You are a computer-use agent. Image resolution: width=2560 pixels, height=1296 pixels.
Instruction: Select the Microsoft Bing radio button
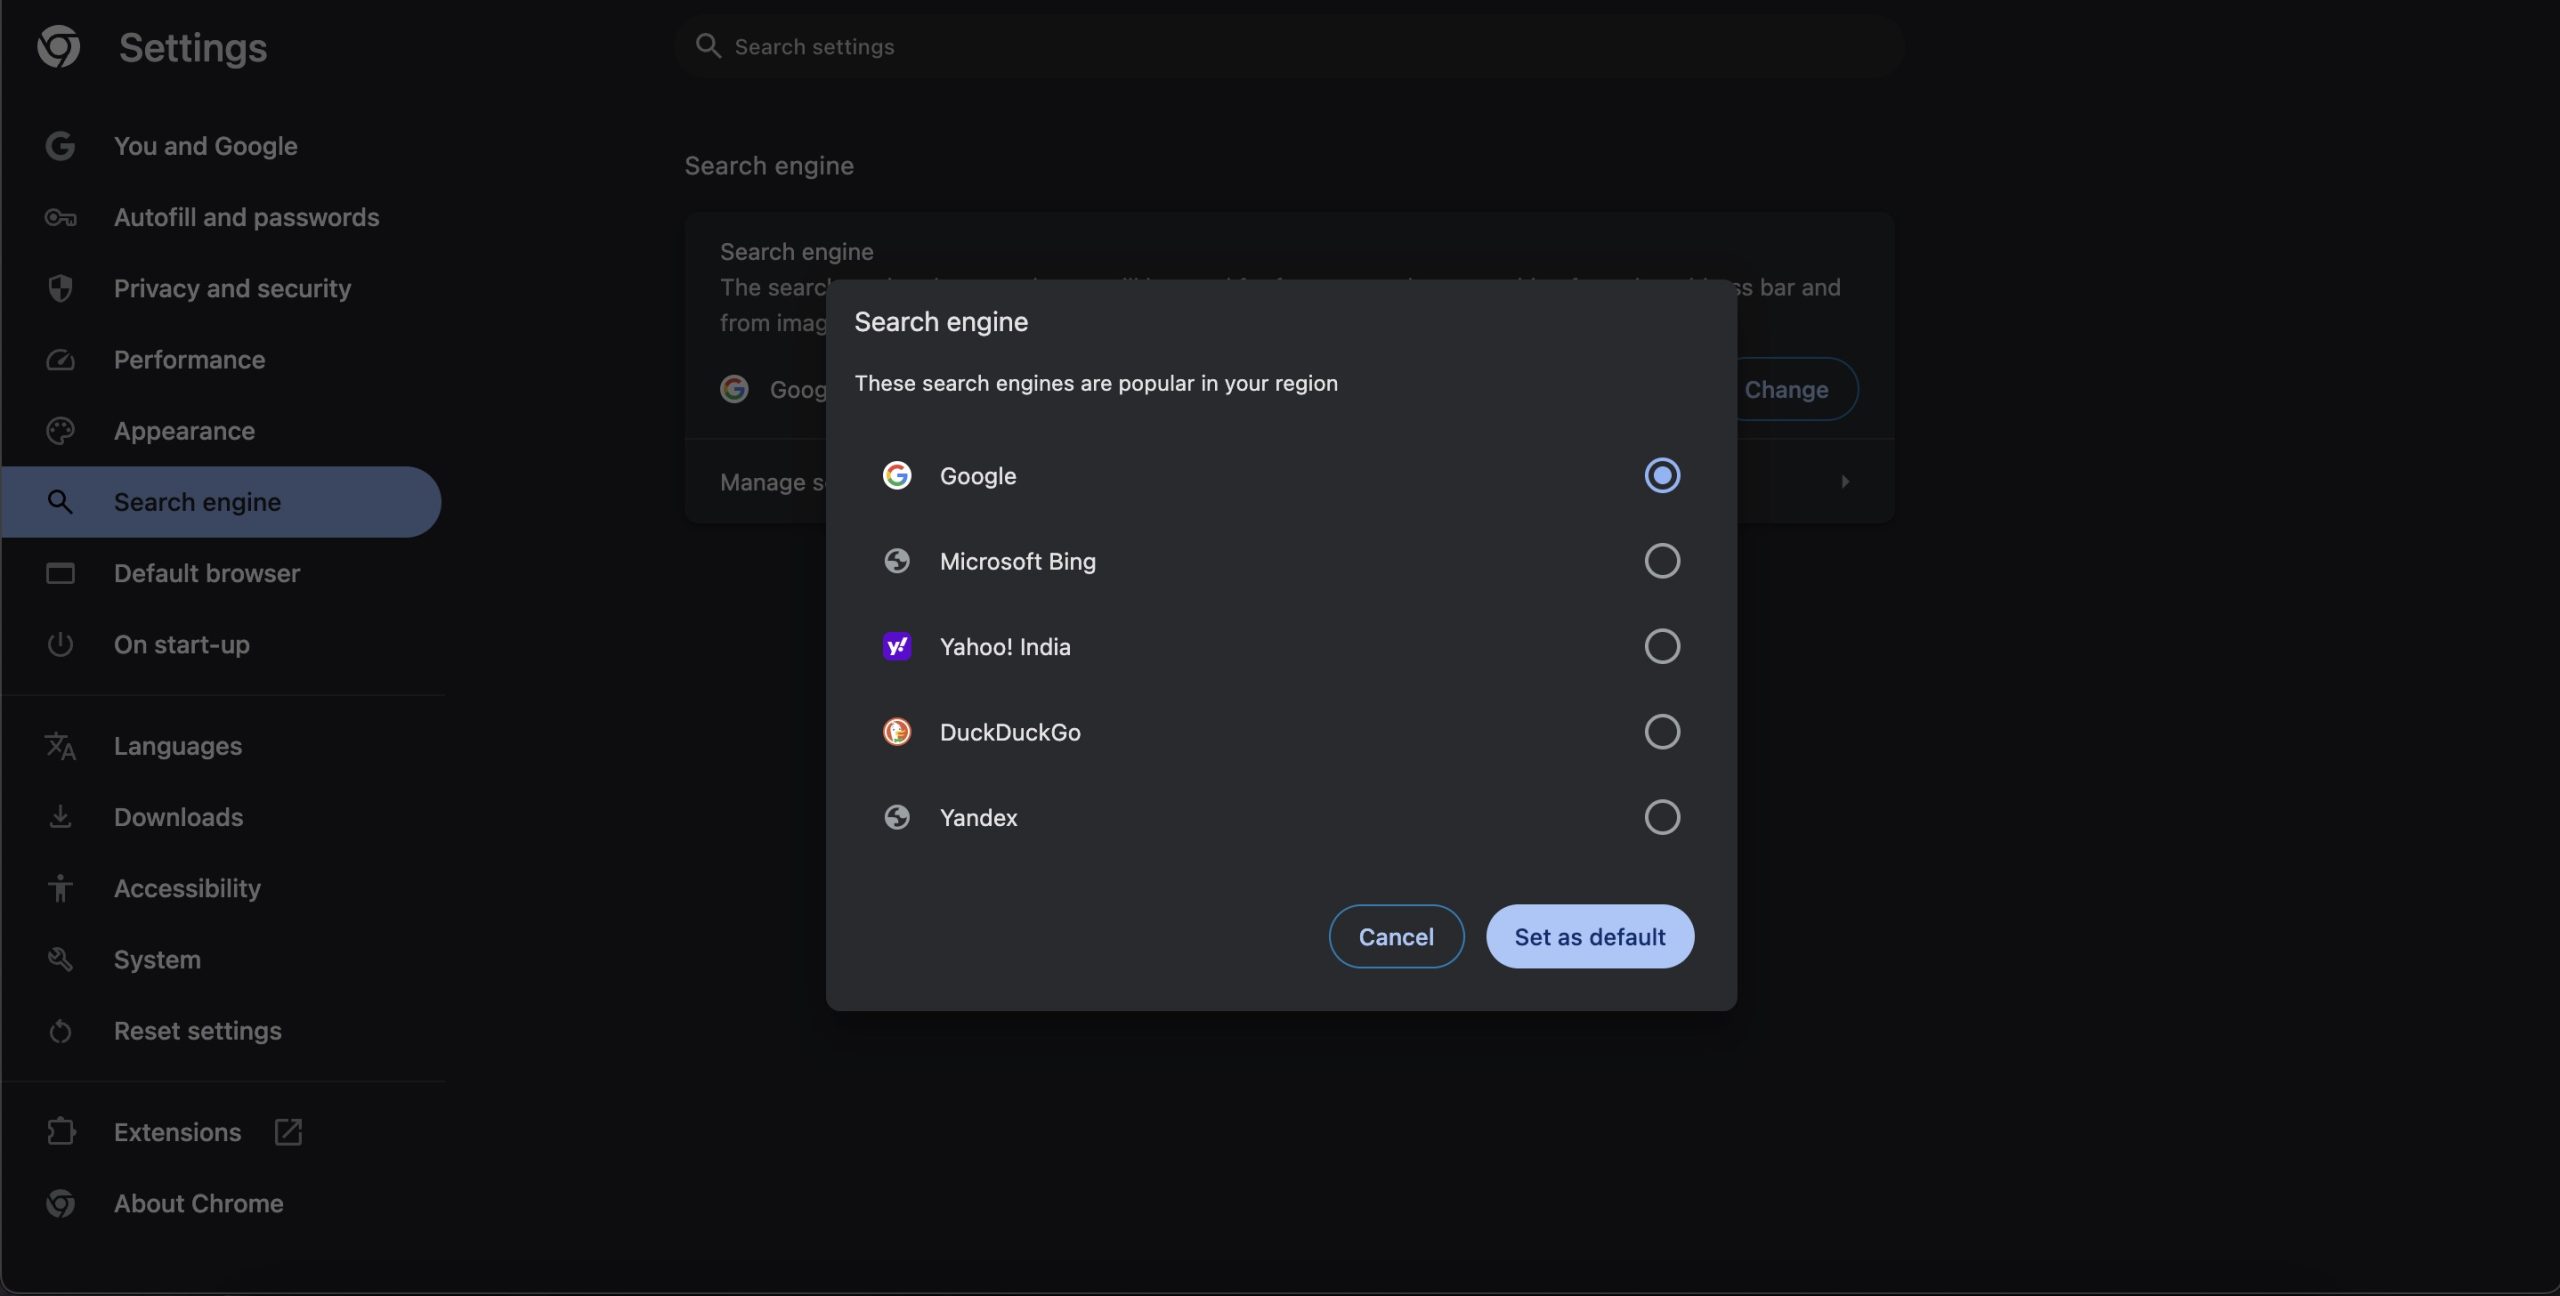click(x=1662, y=561)
